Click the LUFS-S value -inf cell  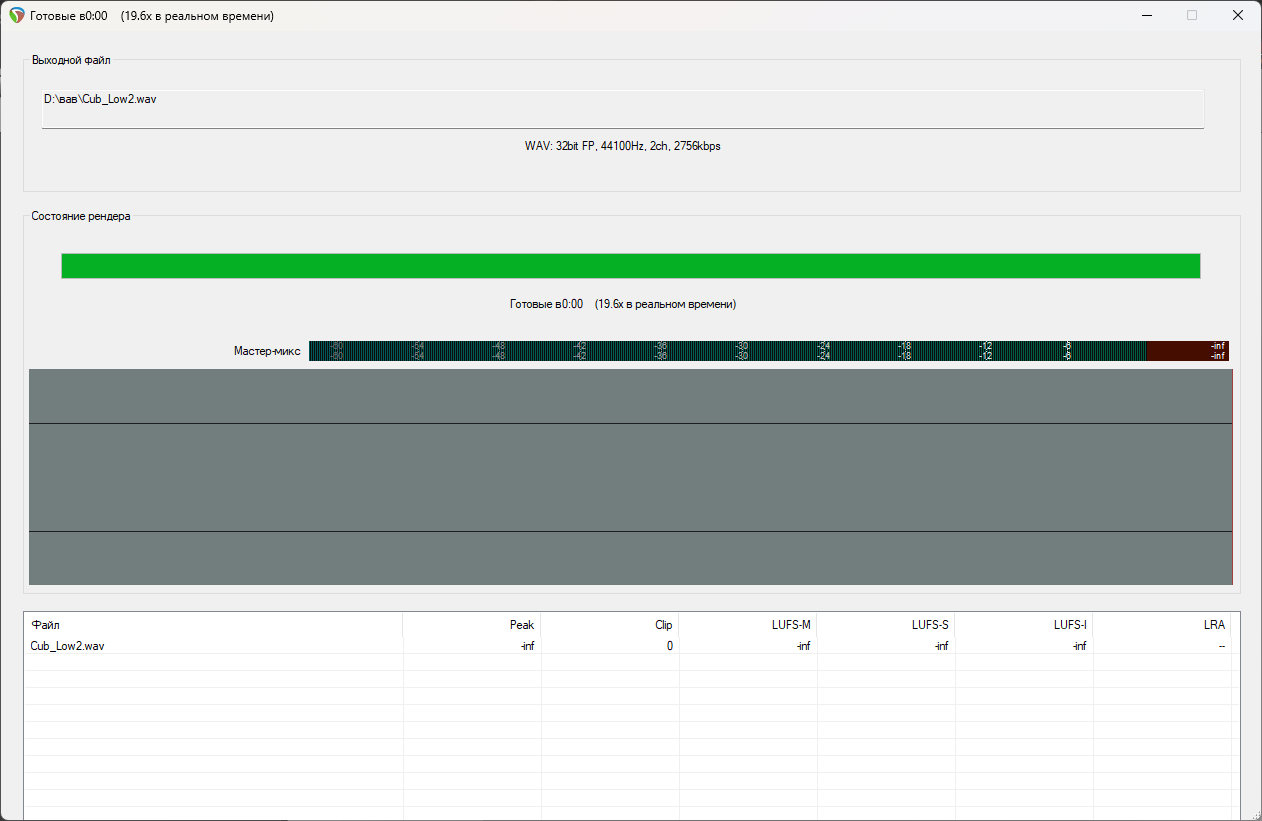(886, 646)
